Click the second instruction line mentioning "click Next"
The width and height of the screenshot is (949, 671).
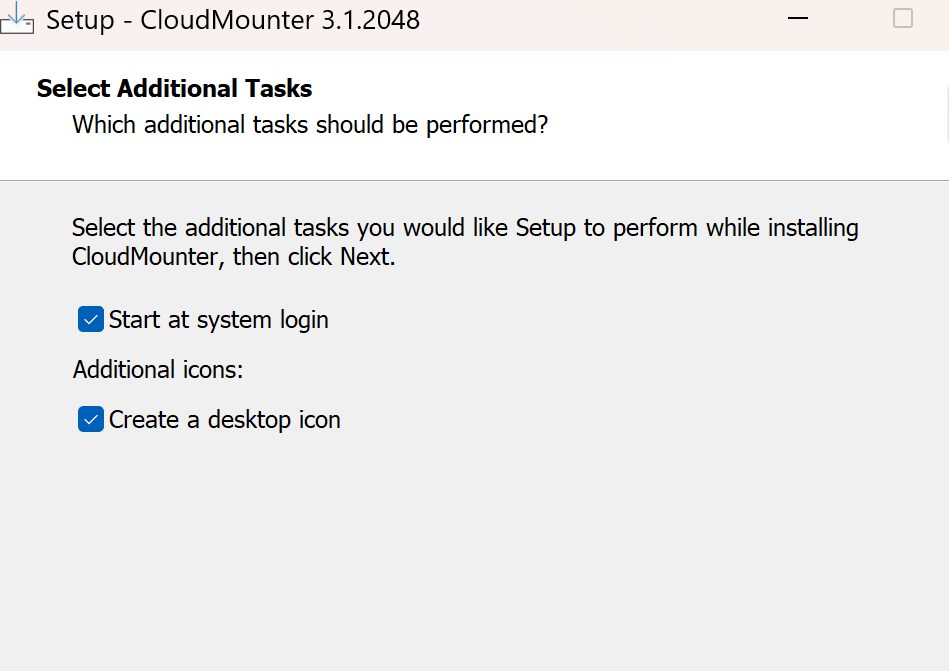(x=234, y=256)
